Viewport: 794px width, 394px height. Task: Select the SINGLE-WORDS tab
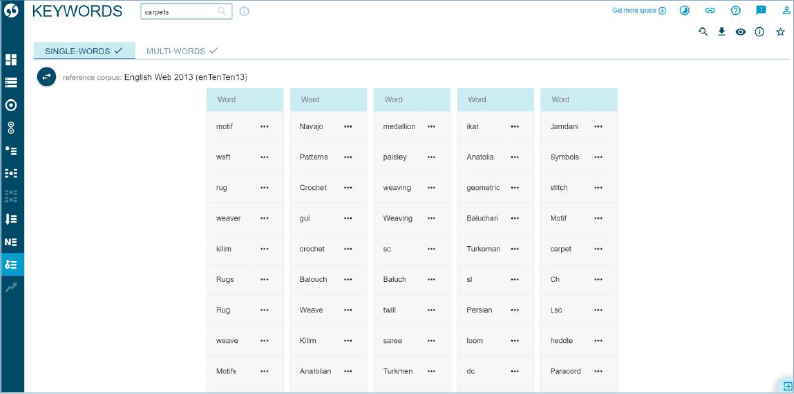(x=84, y=51)
